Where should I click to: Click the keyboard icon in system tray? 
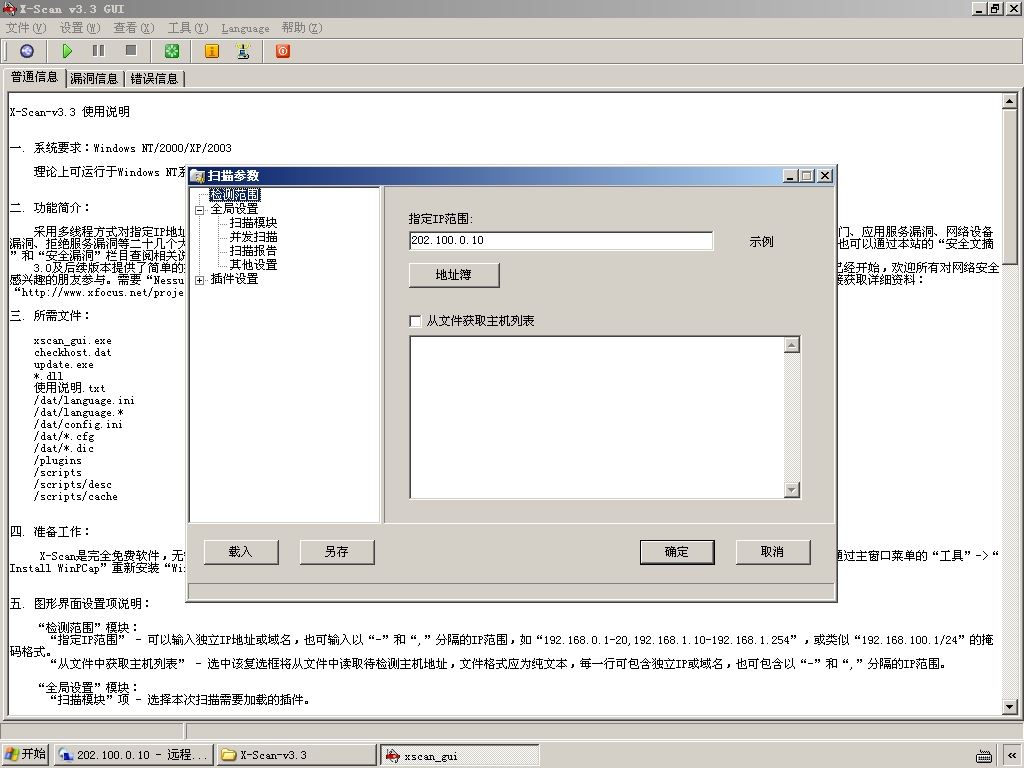pos(984,756)
